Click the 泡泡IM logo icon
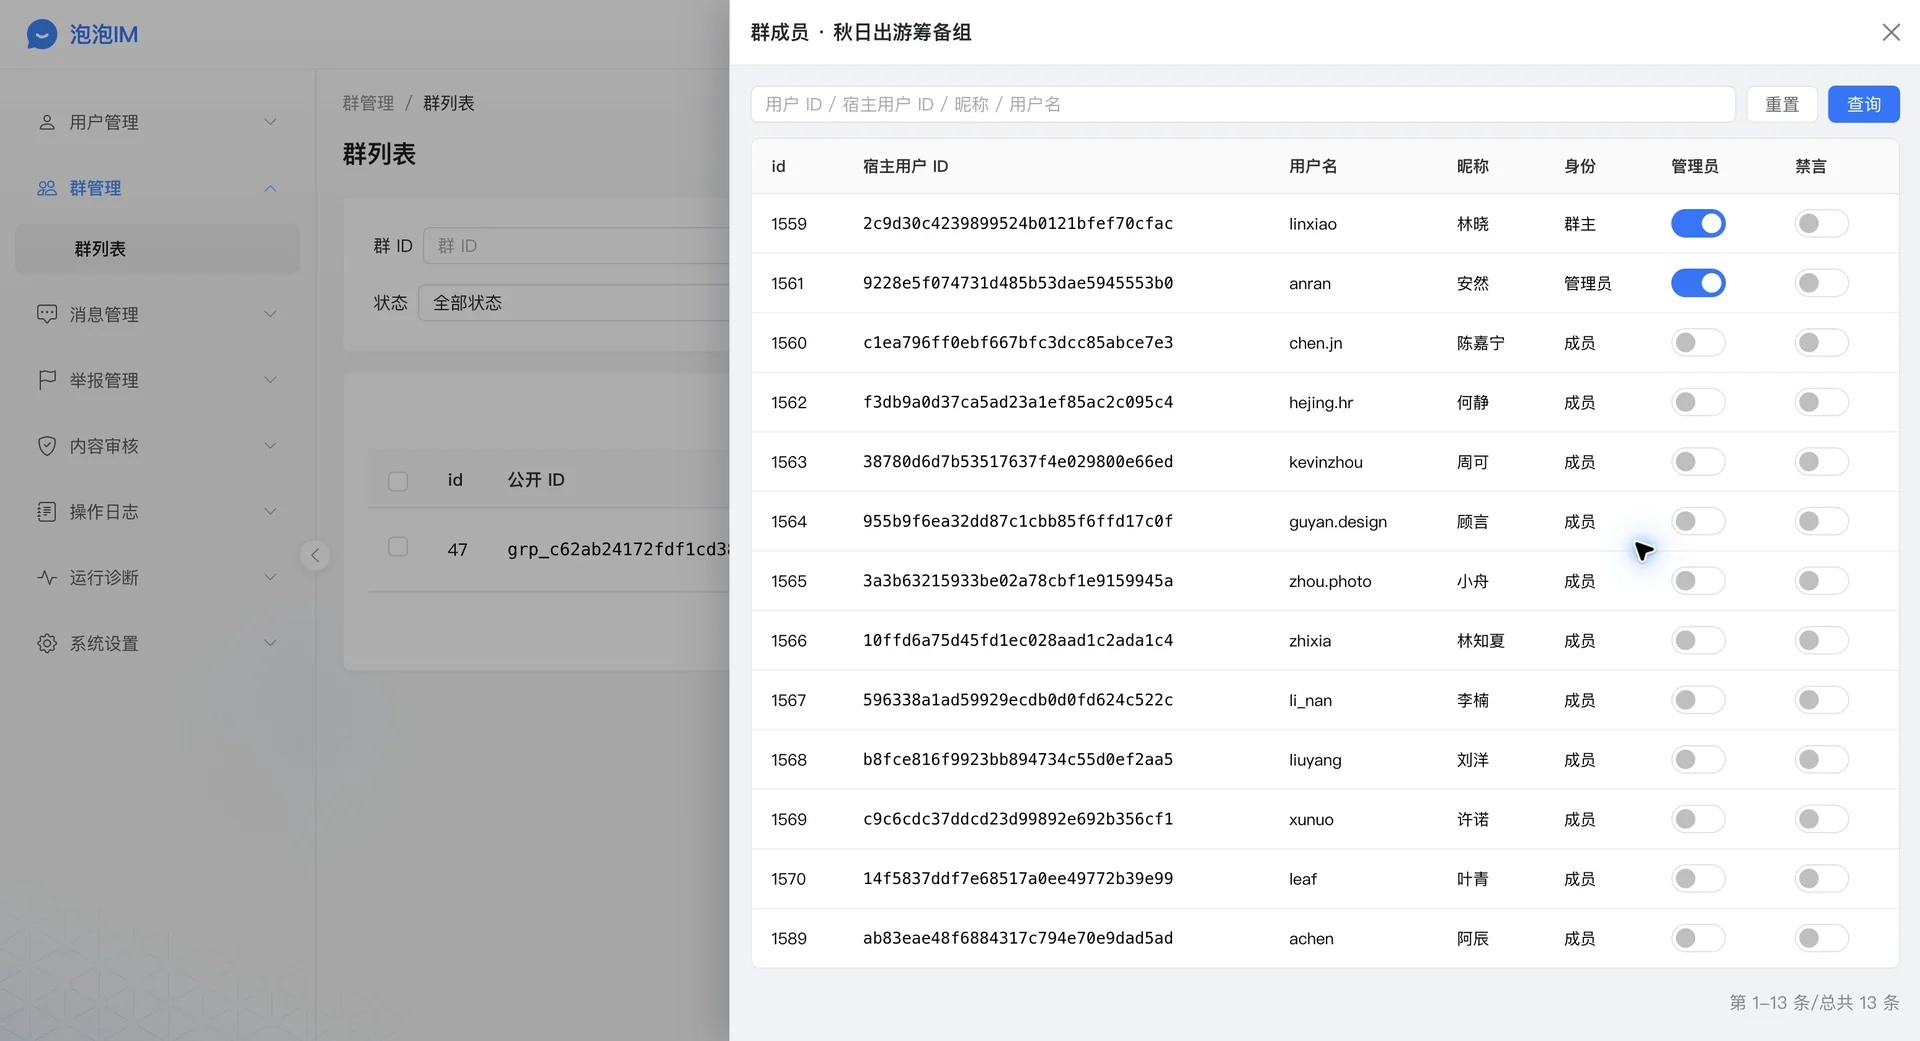Image resolution: width=1920 pixels, height=1041 pixels. click(x=42, y=34)
